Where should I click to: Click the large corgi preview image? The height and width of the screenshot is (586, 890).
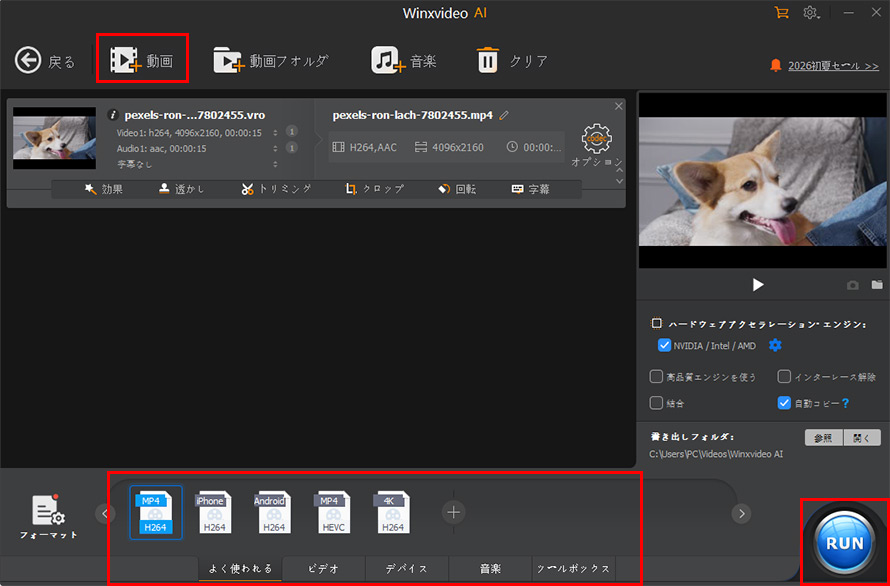coord(761,181)
